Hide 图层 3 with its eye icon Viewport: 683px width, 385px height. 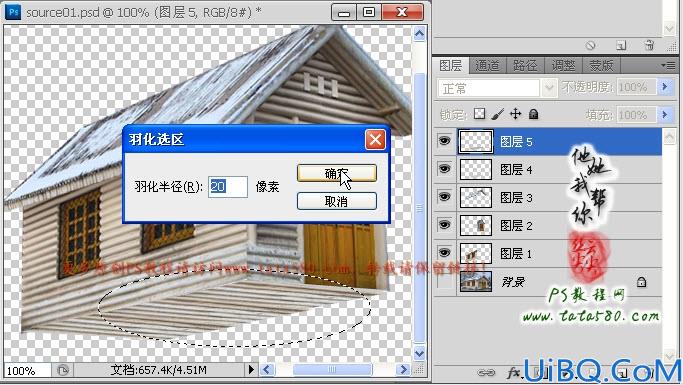444,197
